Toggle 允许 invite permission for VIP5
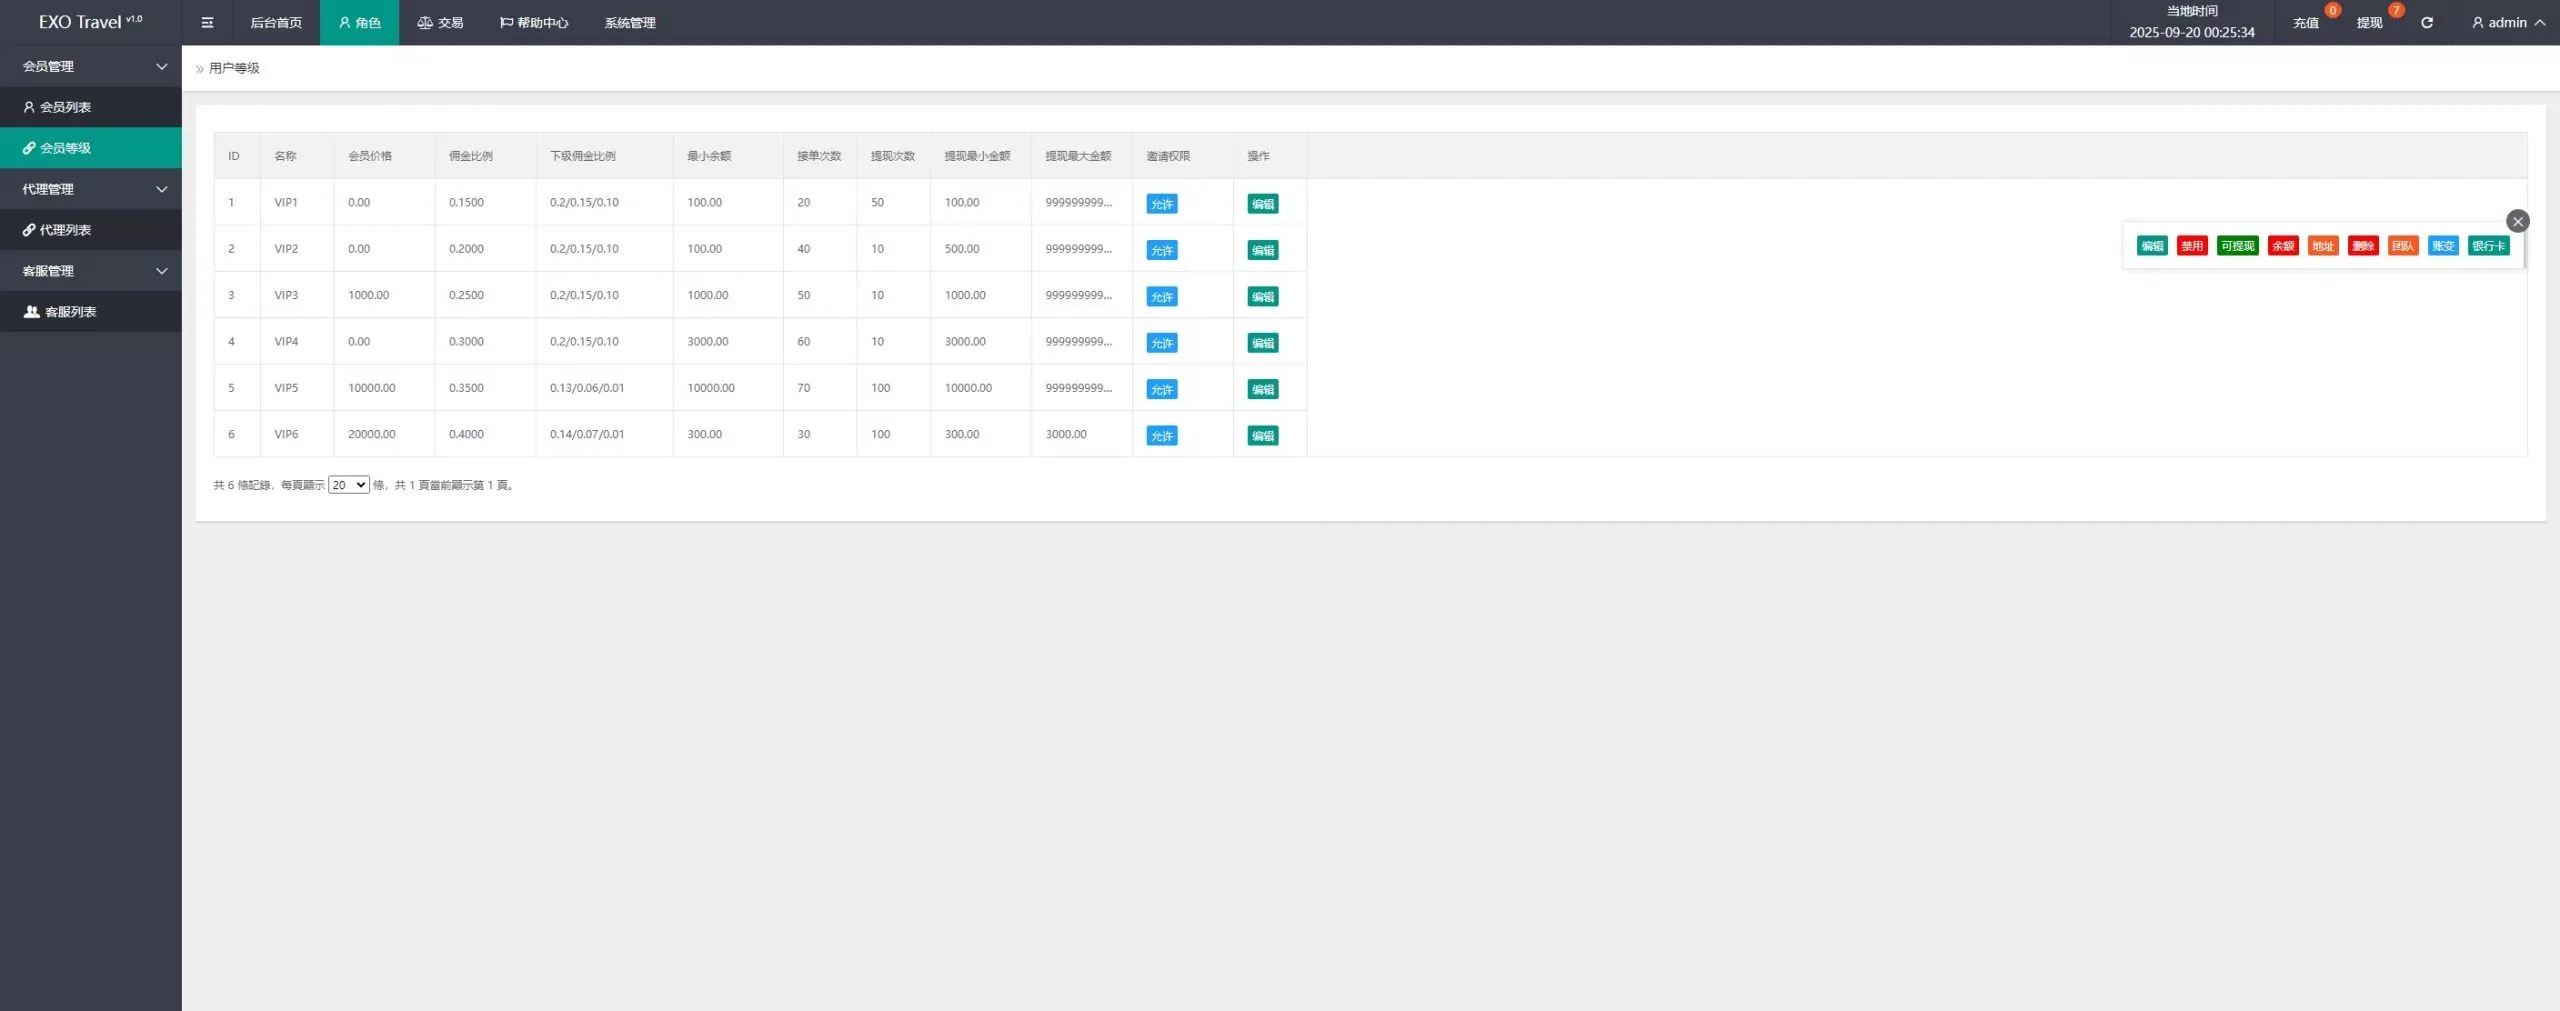Screen dimensions: 2560x1011 [x=1162, y=389]
